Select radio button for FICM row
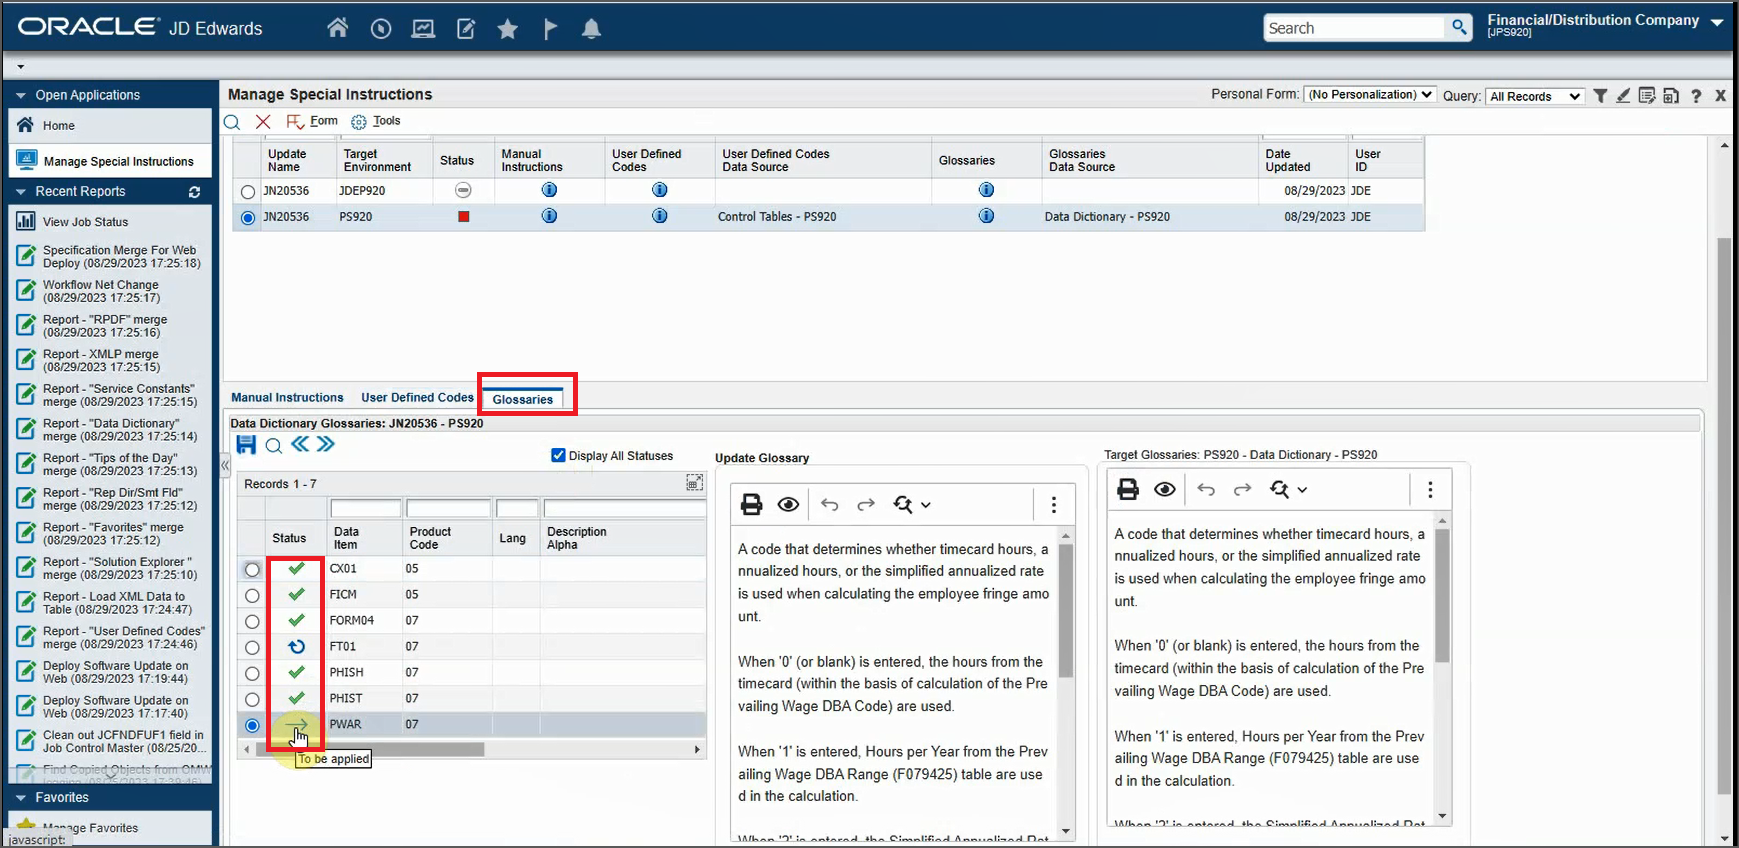Image resolution: width=1739 pixels, height=848 pixels. (x=252, y=596)
